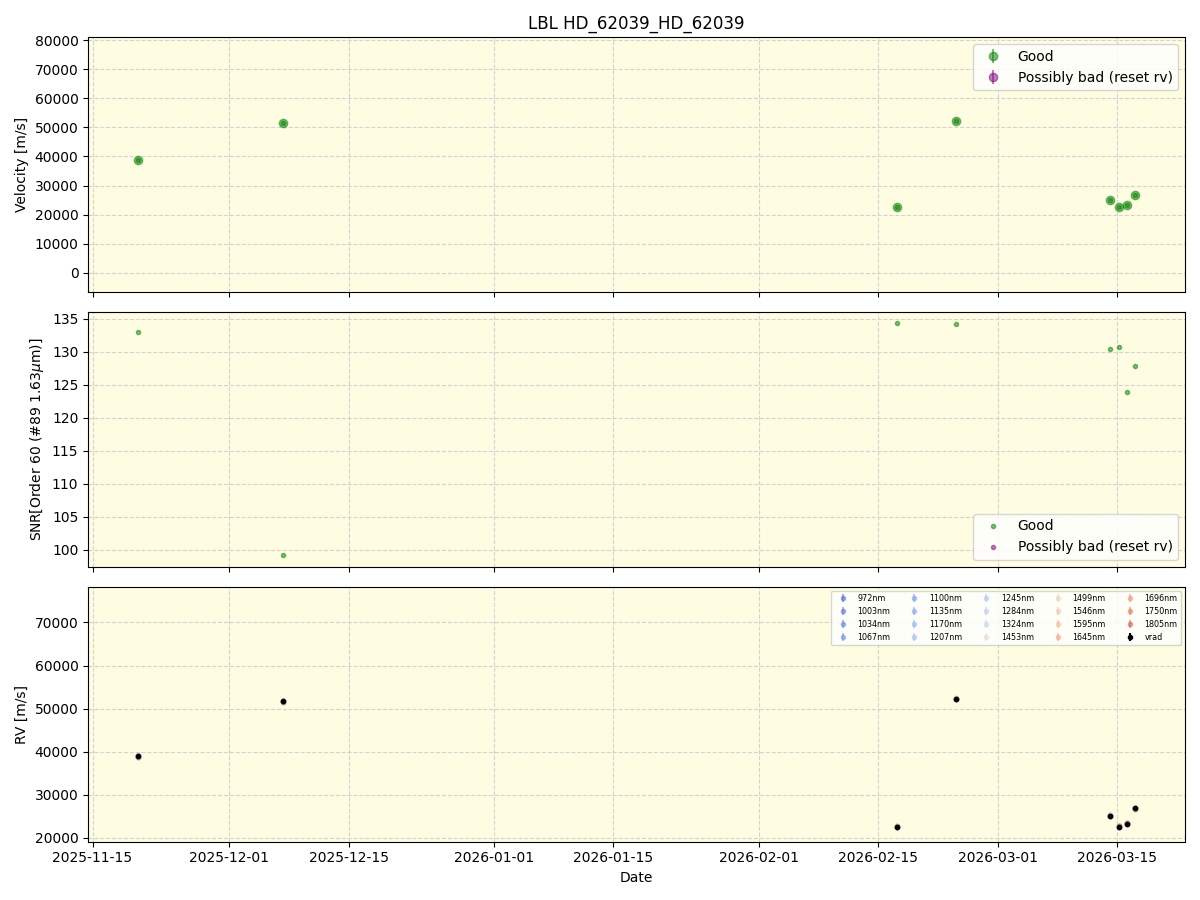
Task: Click the 1284nm legend entry
Action: (x=1008, y=611)
